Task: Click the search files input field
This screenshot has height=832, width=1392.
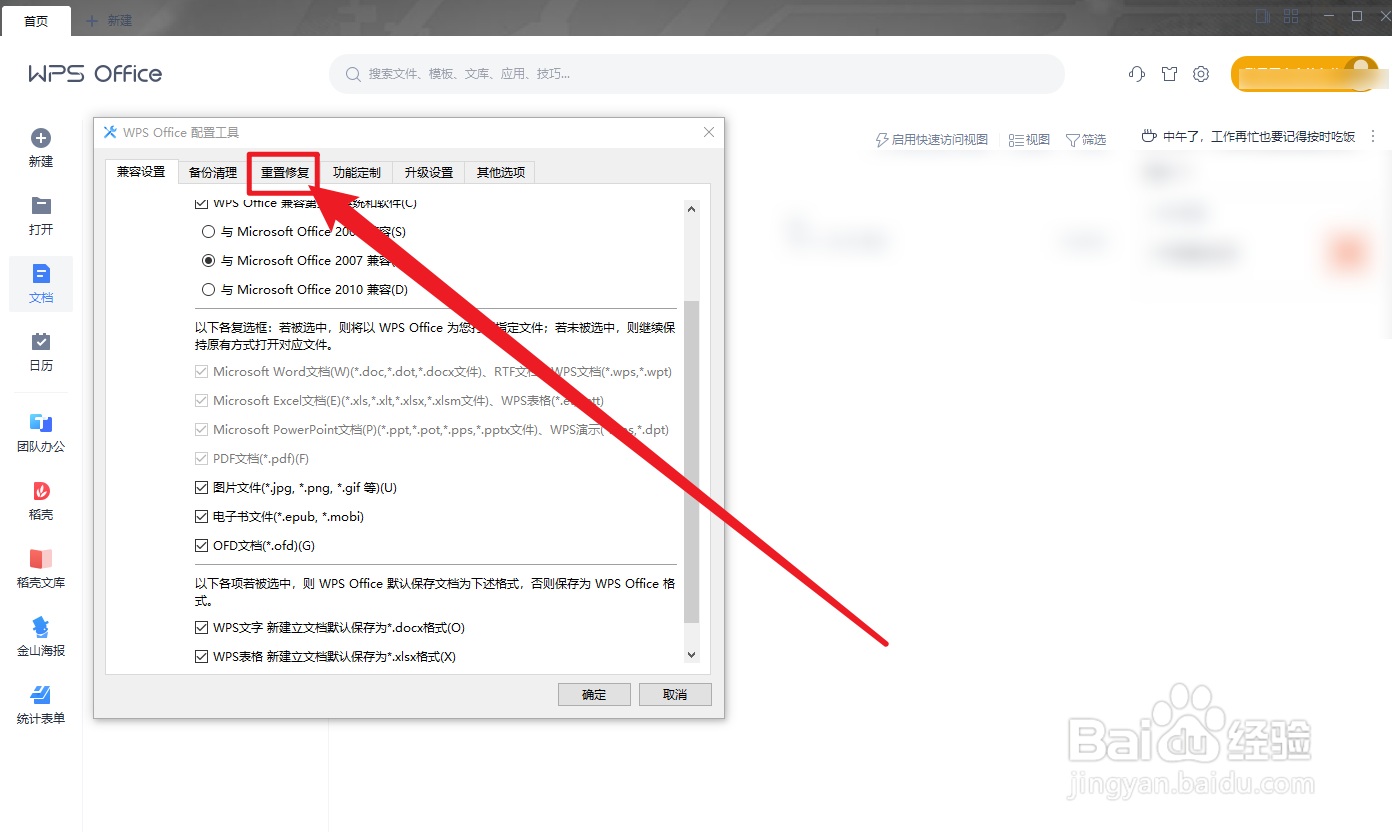Action: coord(697,74)
